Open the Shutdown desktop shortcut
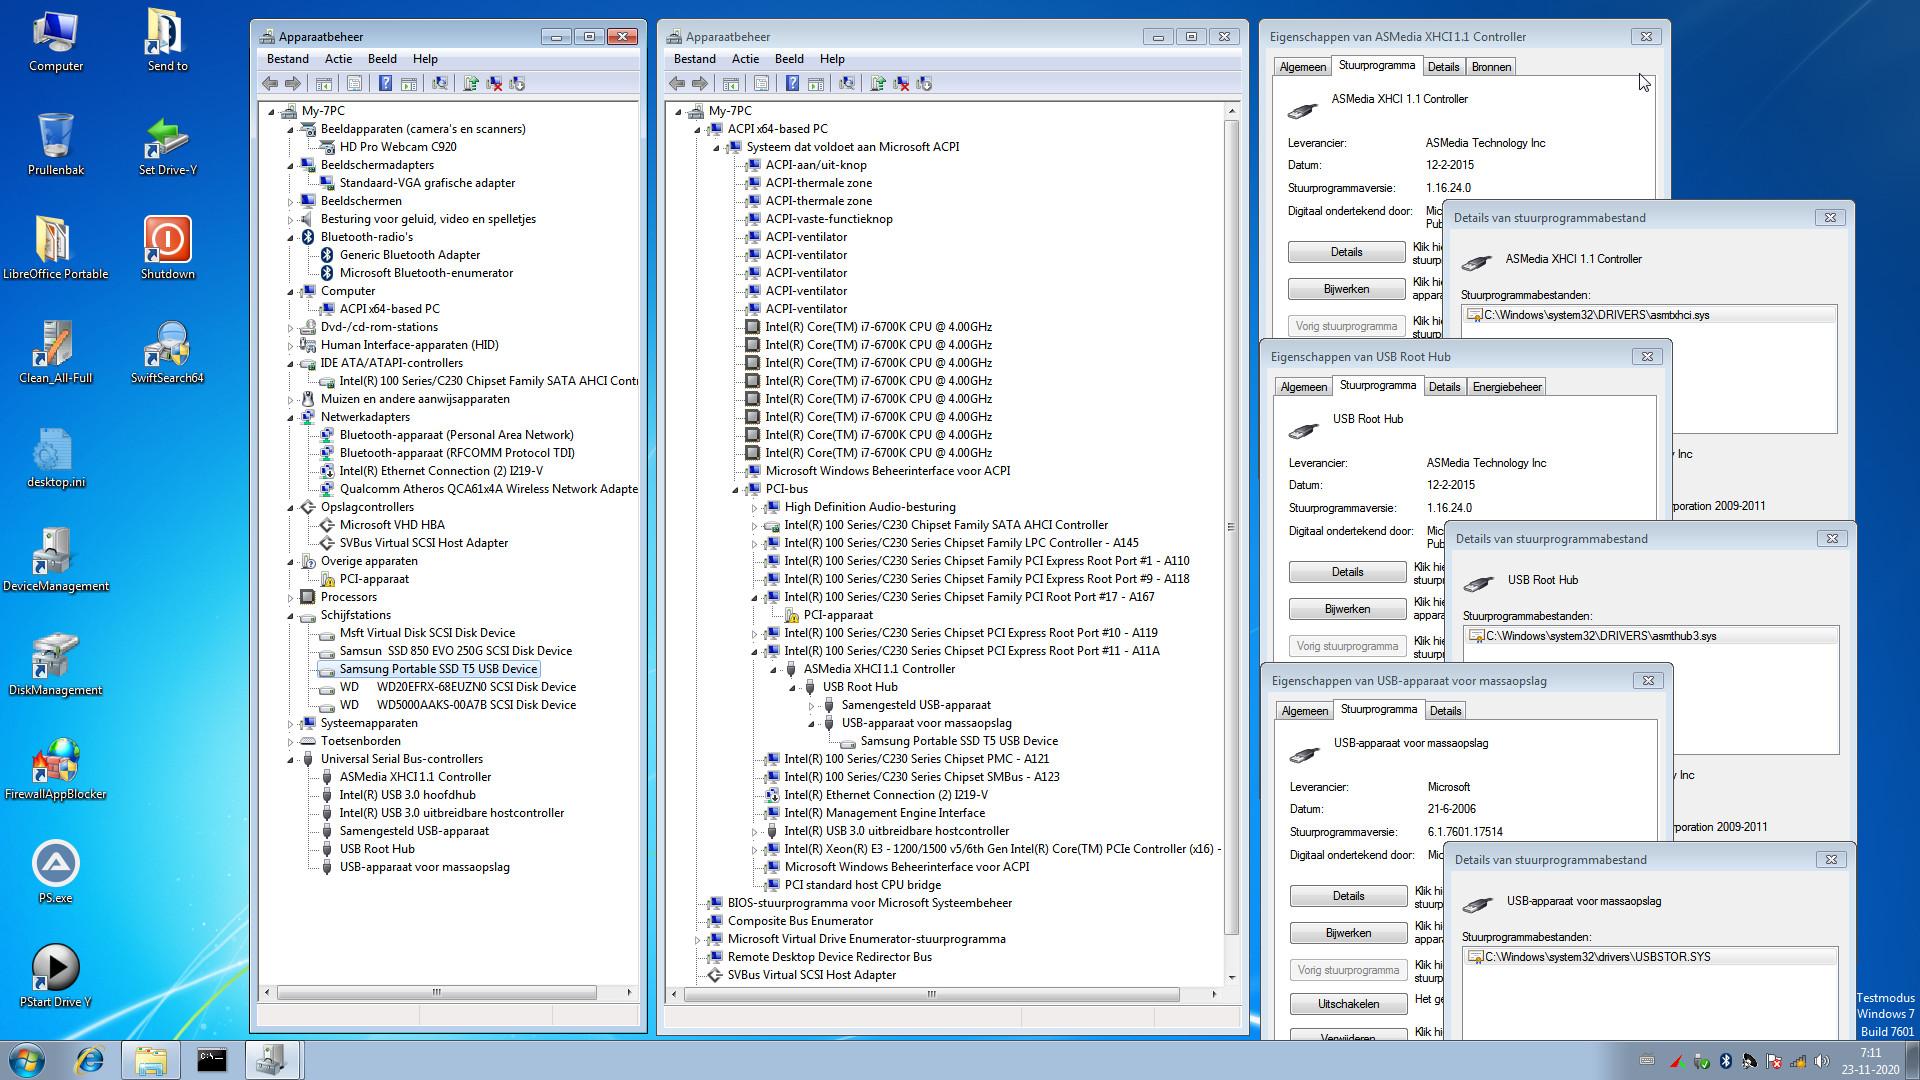The image size is (1920, 1080). pyautogui.click(x=167, y=247)
